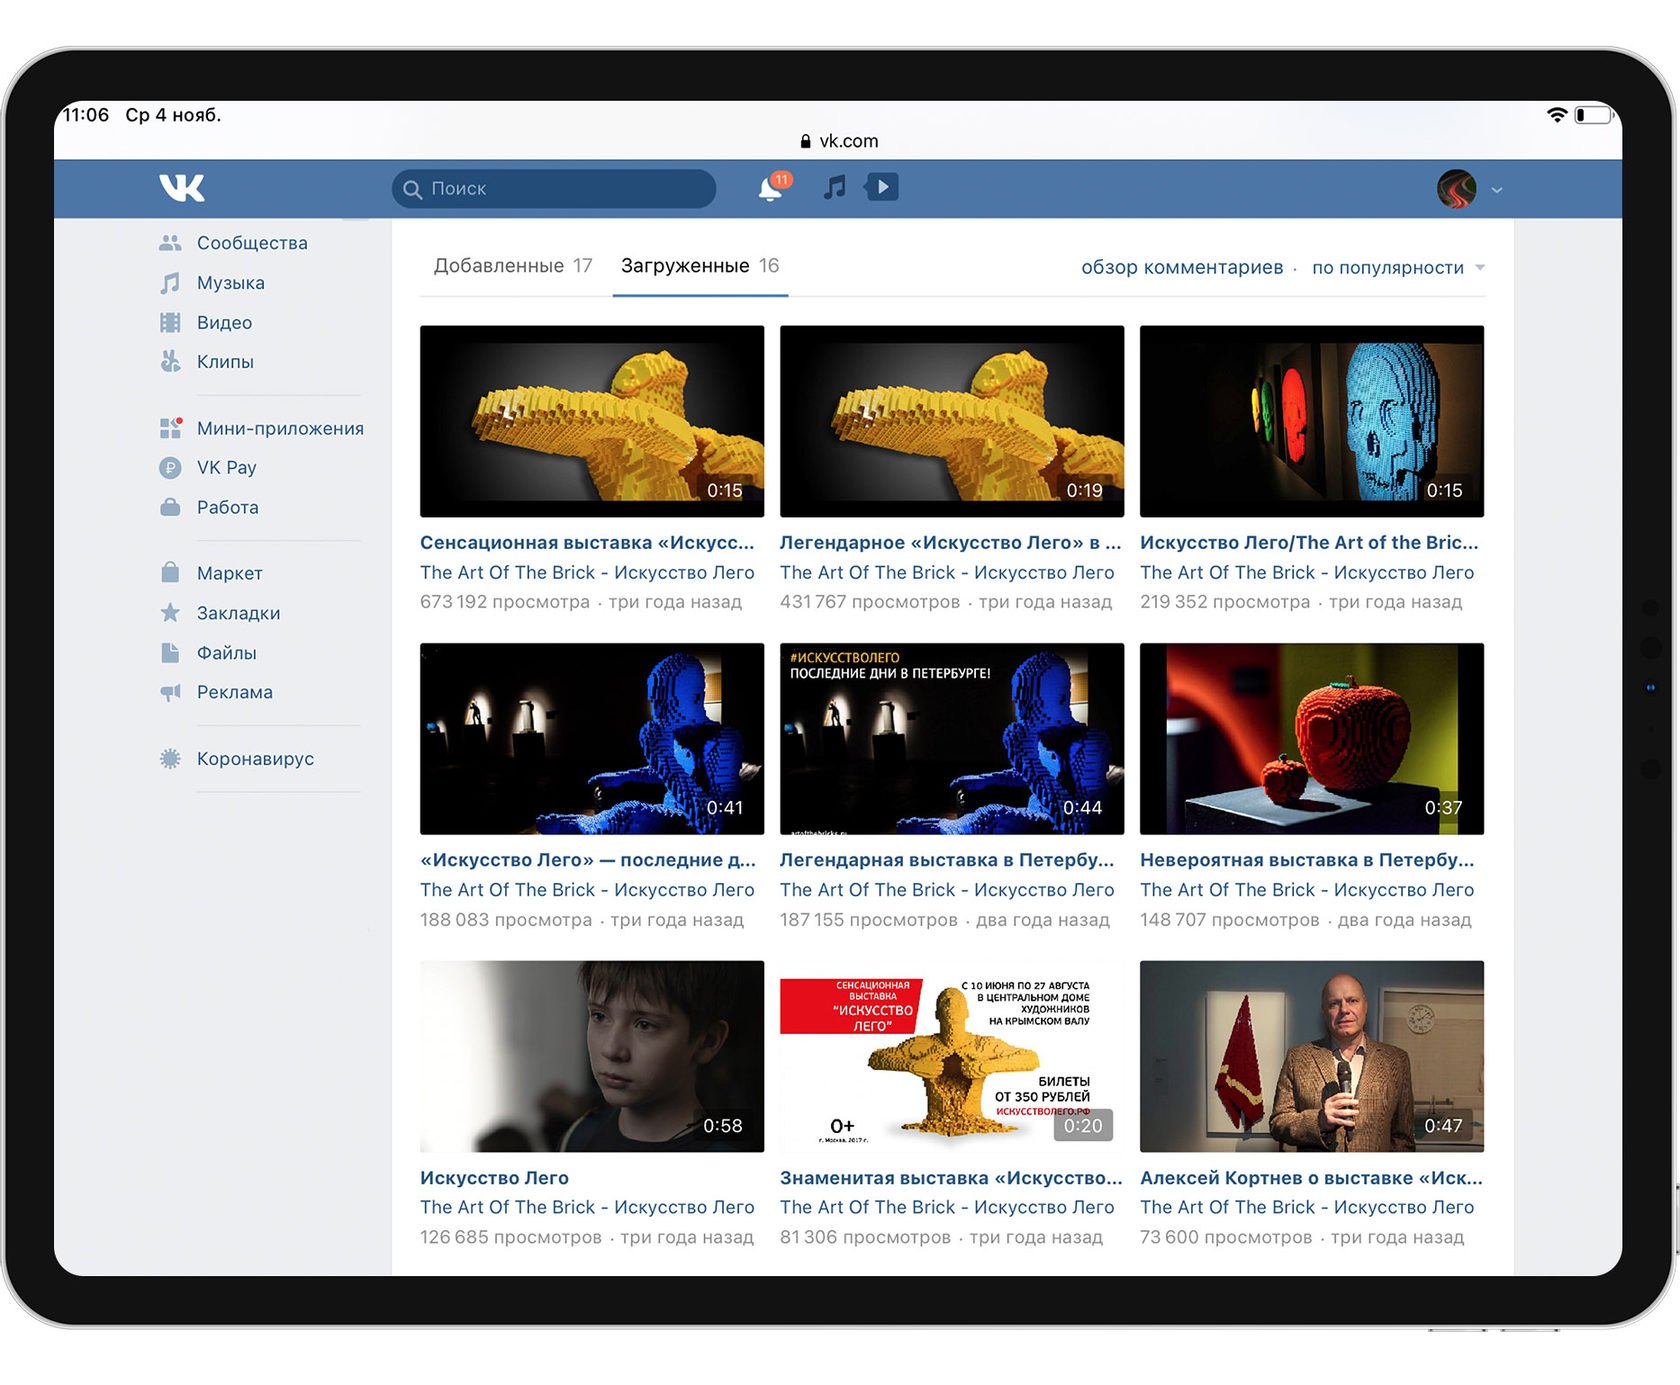Screen dimensions: 1680x1385
Task: Open Маркет in the sidebar
Action: [x=230, y=573]
